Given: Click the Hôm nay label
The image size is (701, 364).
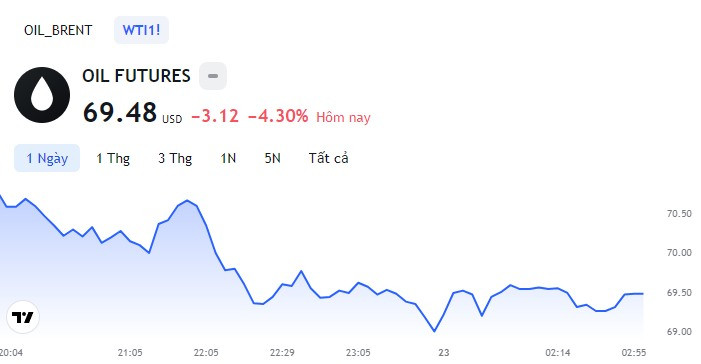Looking at the screenshot, I should [343, 117].
